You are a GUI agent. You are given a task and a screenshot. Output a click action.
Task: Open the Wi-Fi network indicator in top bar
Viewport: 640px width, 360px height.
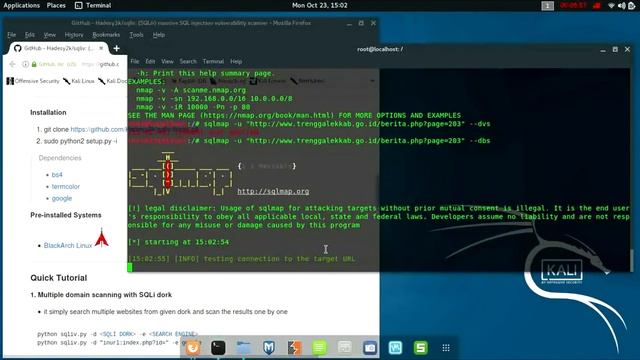point(611,5)
